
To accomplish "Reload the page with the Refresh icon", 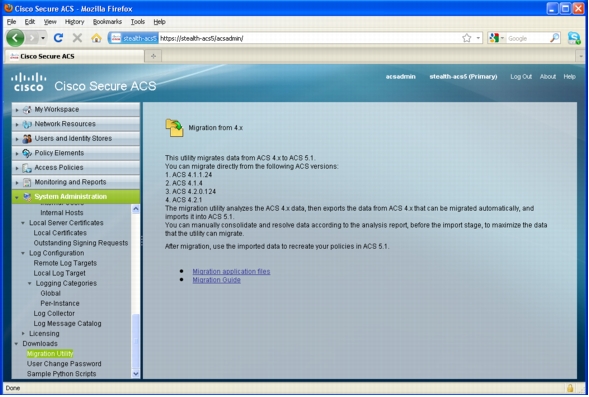I will point(58,38).
